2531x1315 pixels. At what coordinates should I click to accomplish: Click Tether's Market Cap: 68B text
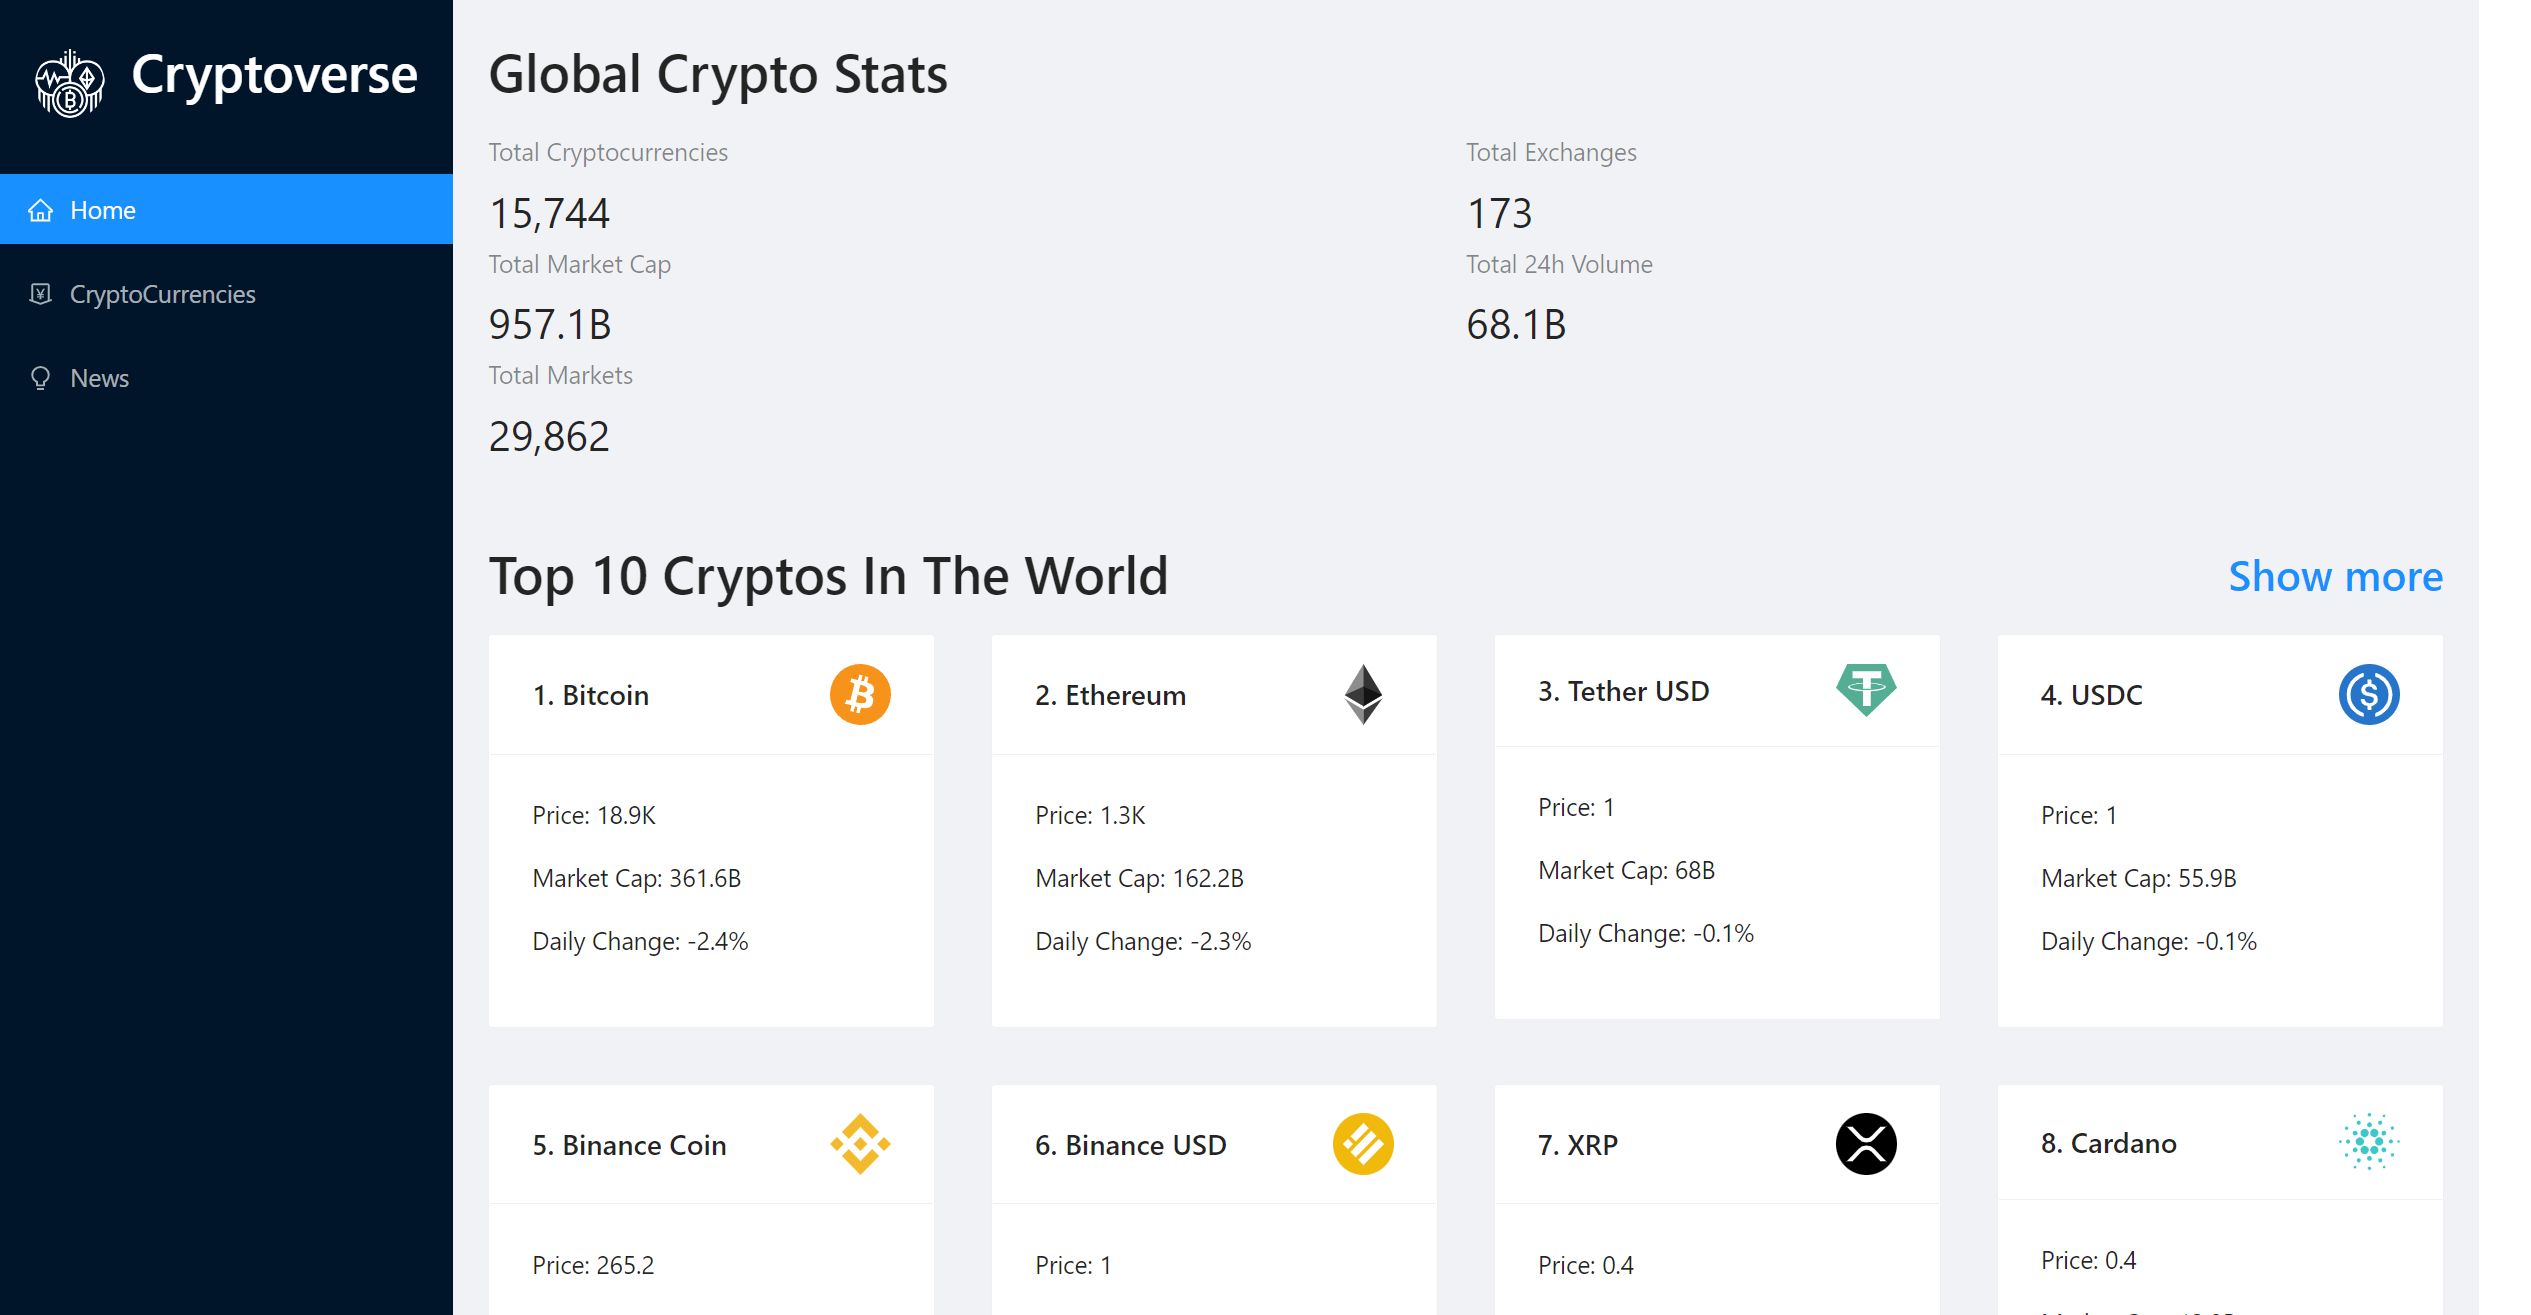tap(1627, 870)
